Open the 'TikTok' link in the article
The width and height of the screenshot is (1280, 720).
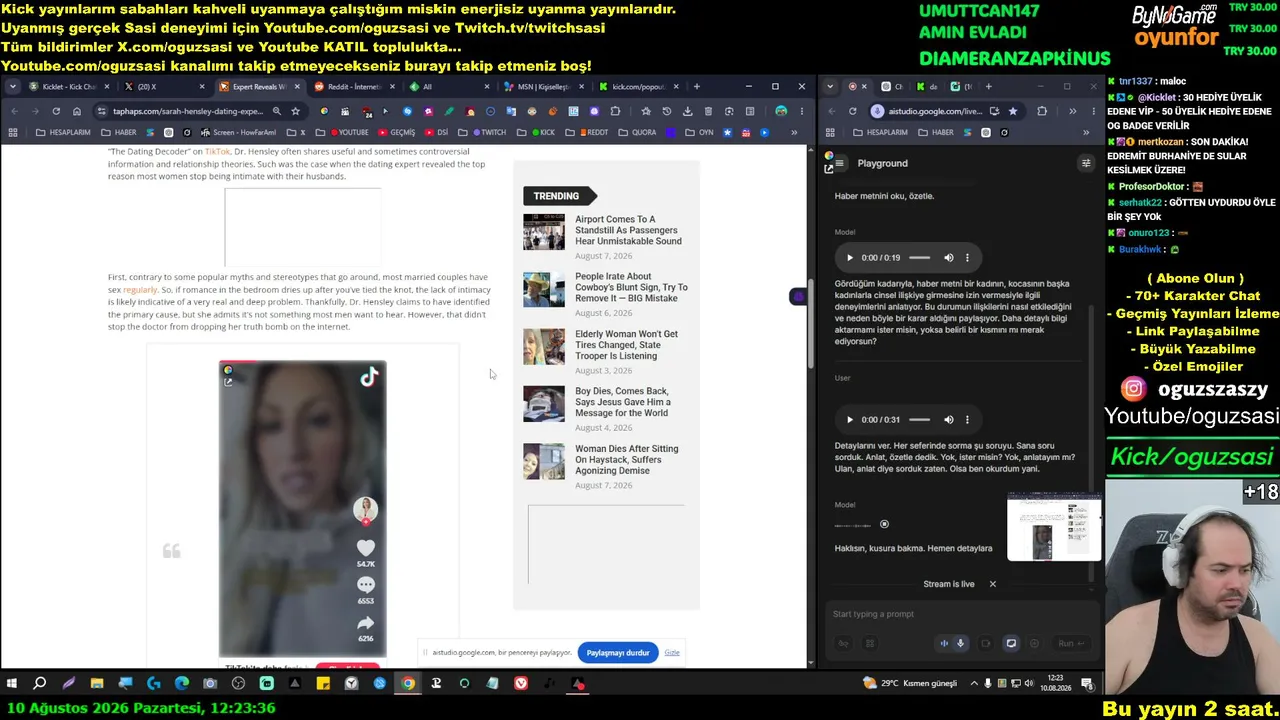click(x=218, y=152)
